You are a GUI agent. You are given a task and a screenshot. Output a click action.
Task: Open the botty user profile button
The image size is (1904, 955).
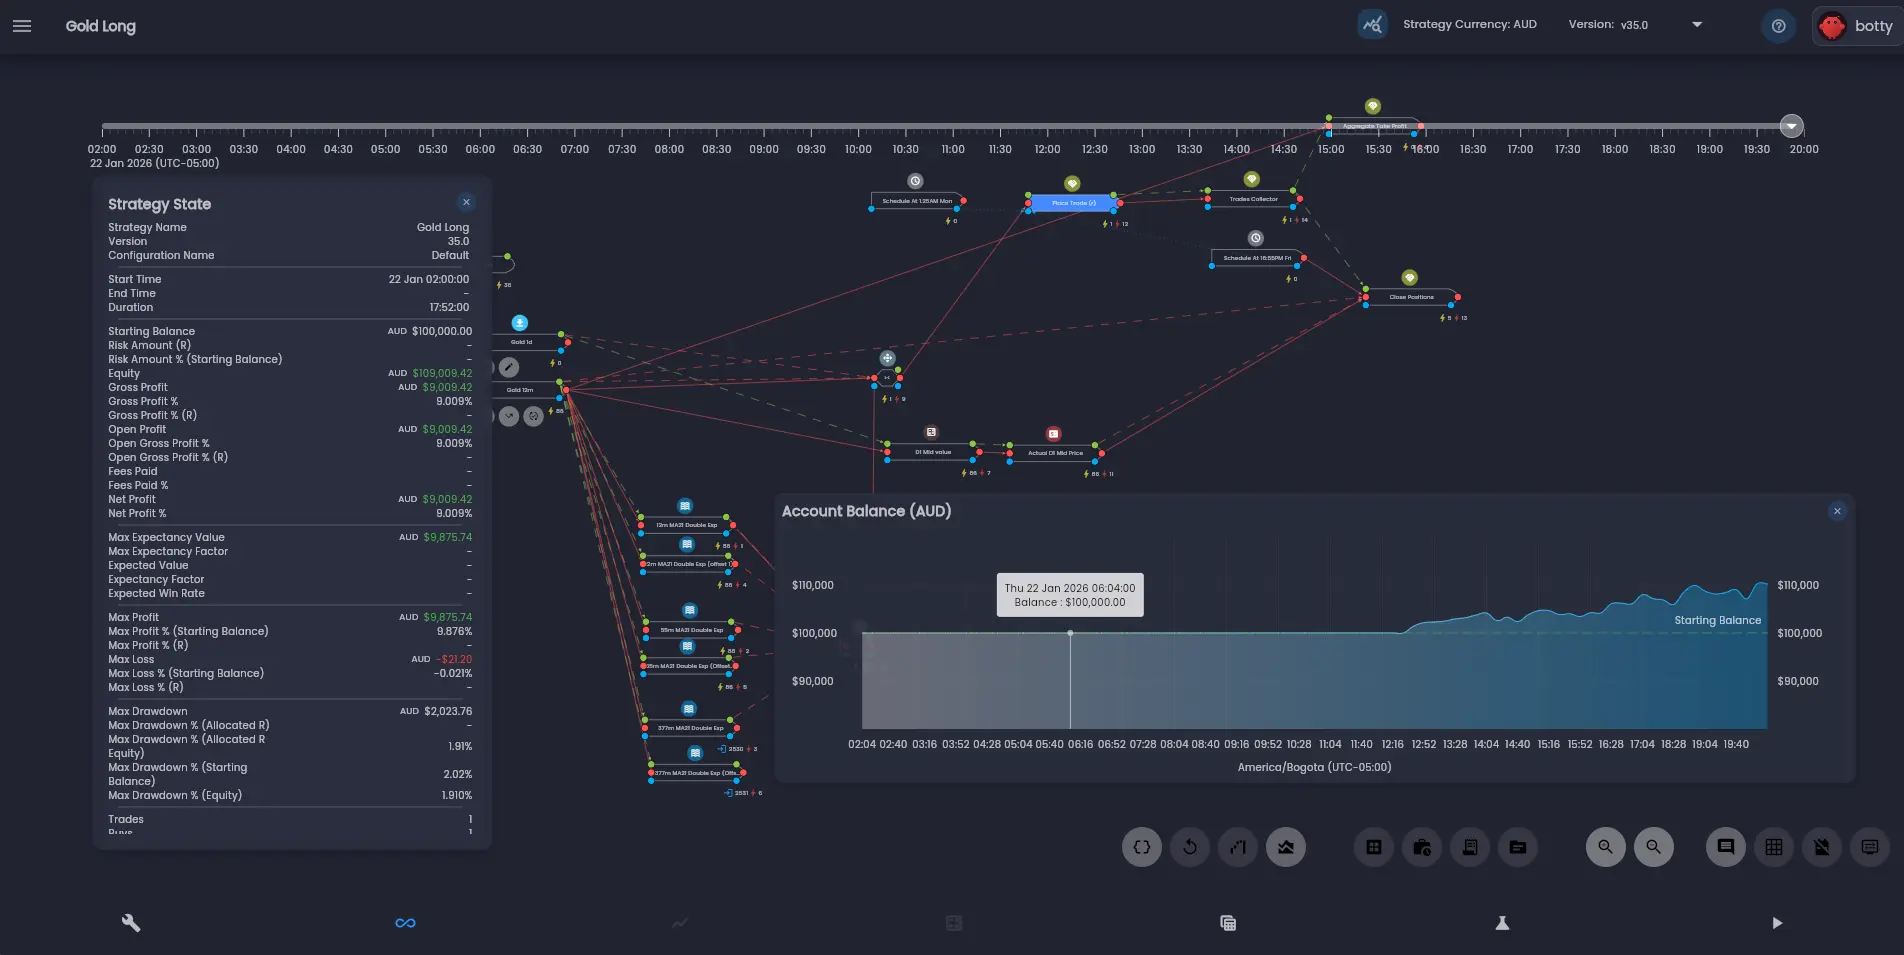click(1857, 26)
